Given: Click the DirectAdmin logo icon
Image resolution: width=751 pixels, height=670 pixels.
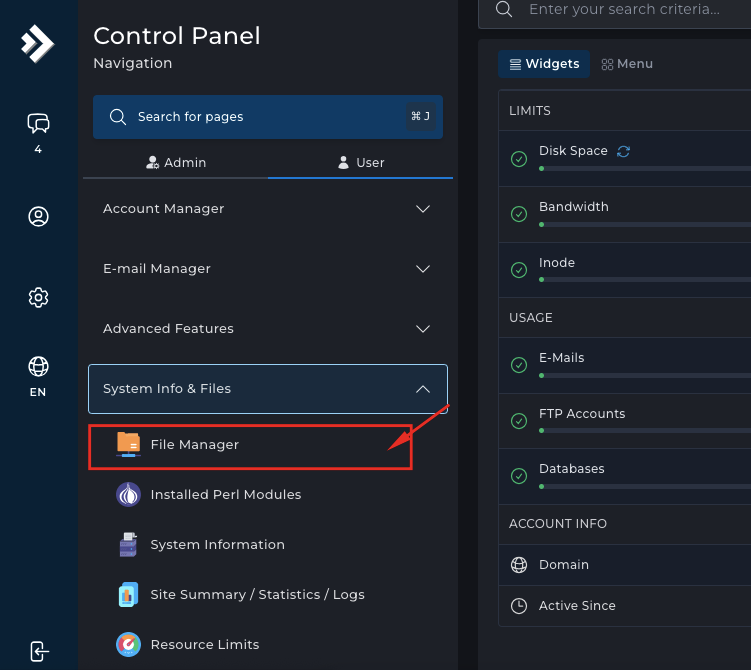Looking at the screenshot, I should click(x=37, y=44).
